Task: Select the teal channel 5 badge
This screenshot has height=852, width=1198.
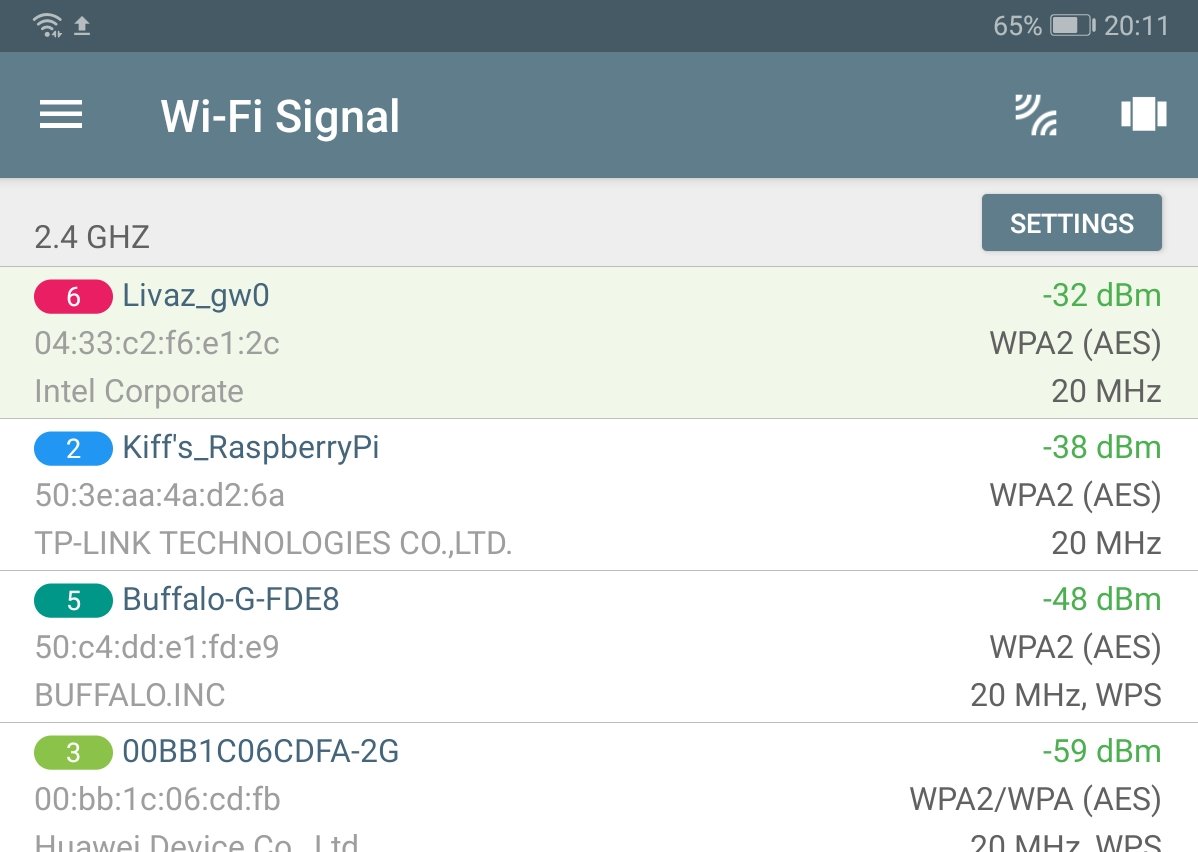Action: pyautogui.click(x=73, y=601)
